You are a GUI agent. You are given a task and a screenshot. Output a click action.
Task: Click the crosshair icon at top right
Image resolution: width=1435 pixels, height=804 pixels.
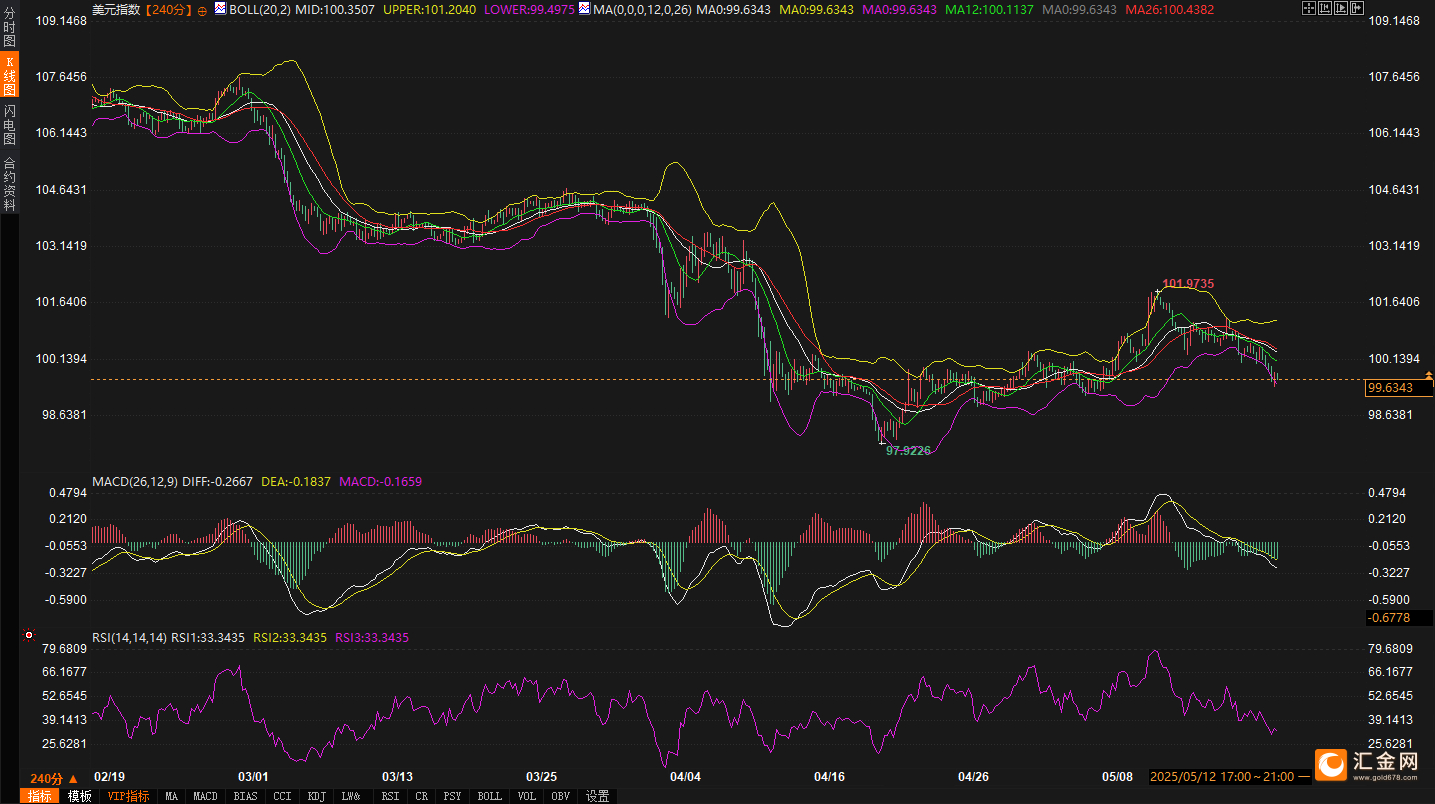1309,8
